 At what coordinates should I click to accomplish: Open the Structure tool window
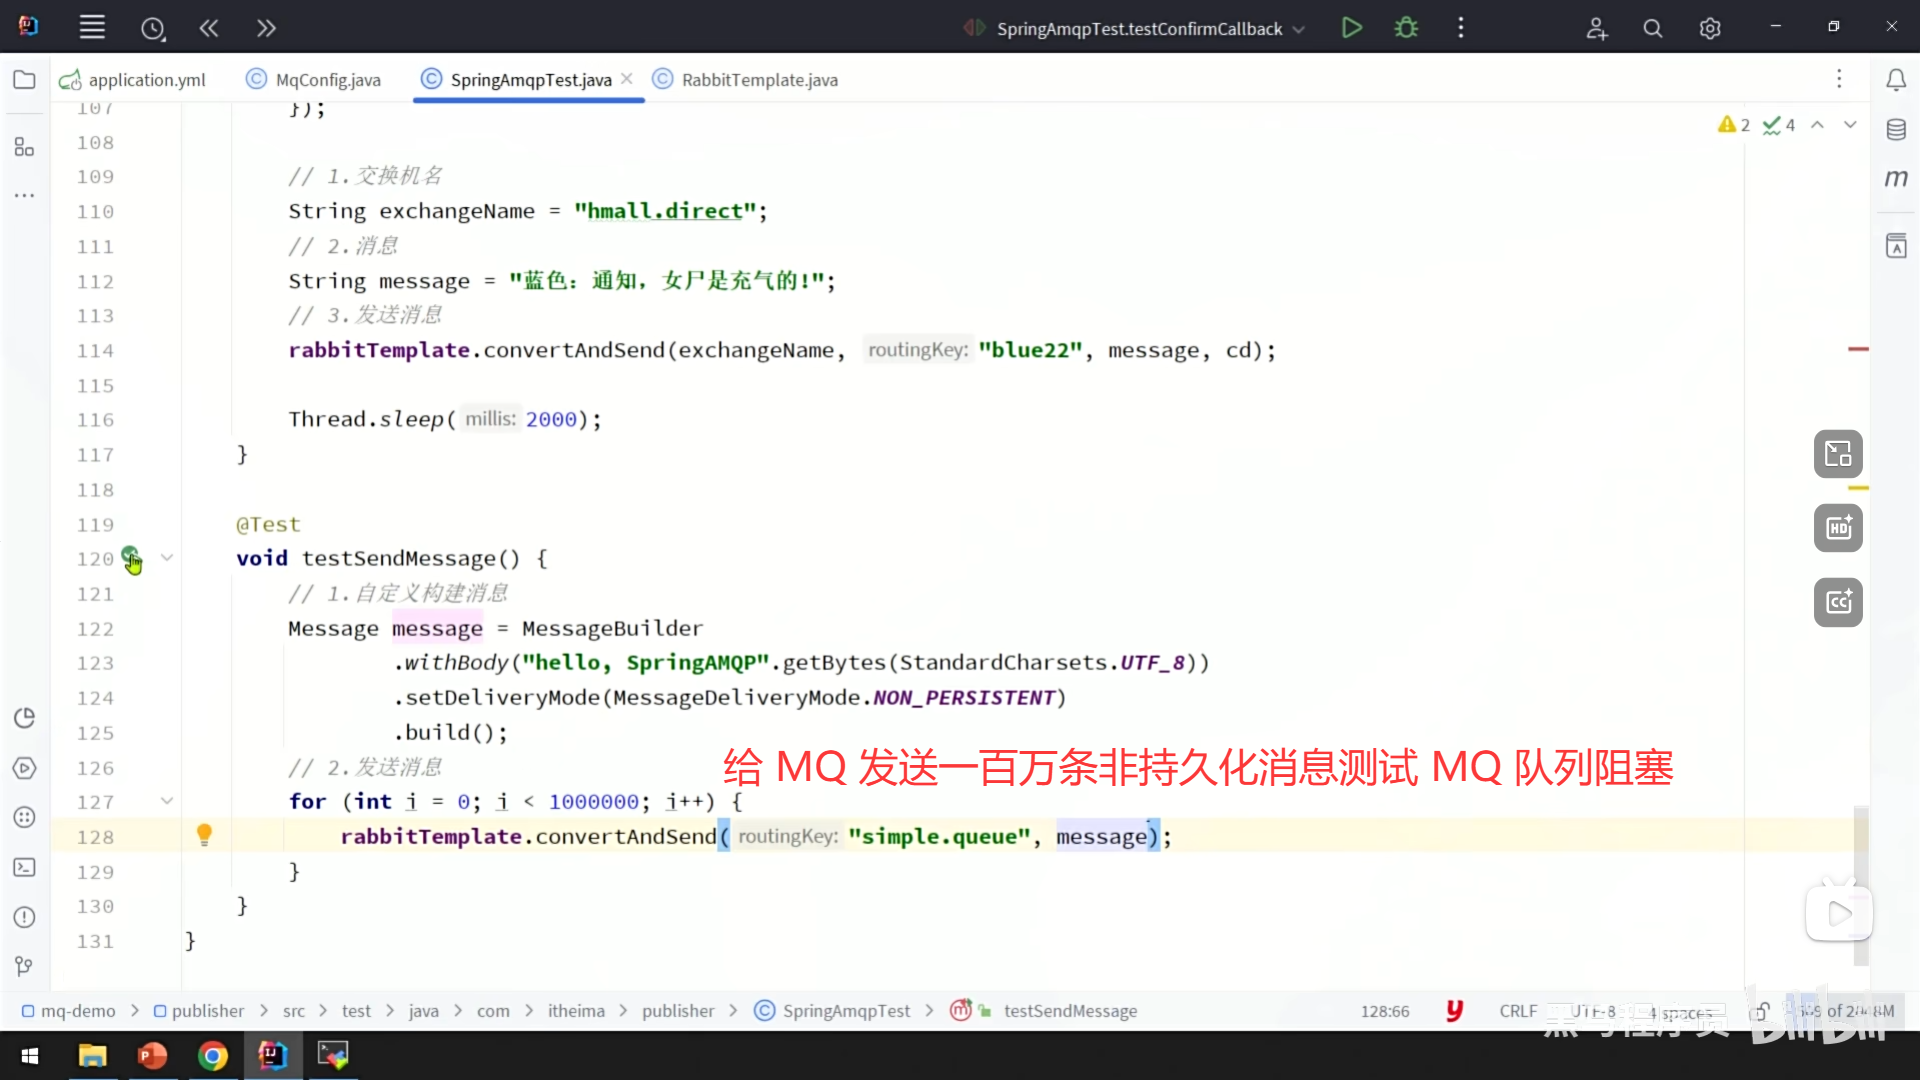point(24,148)
